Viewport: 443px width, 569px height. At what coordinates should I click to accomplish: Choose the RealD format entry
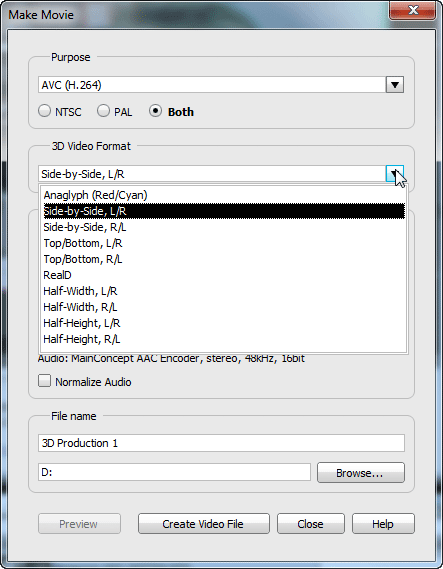pyautogui.click(x=224, y=275)
